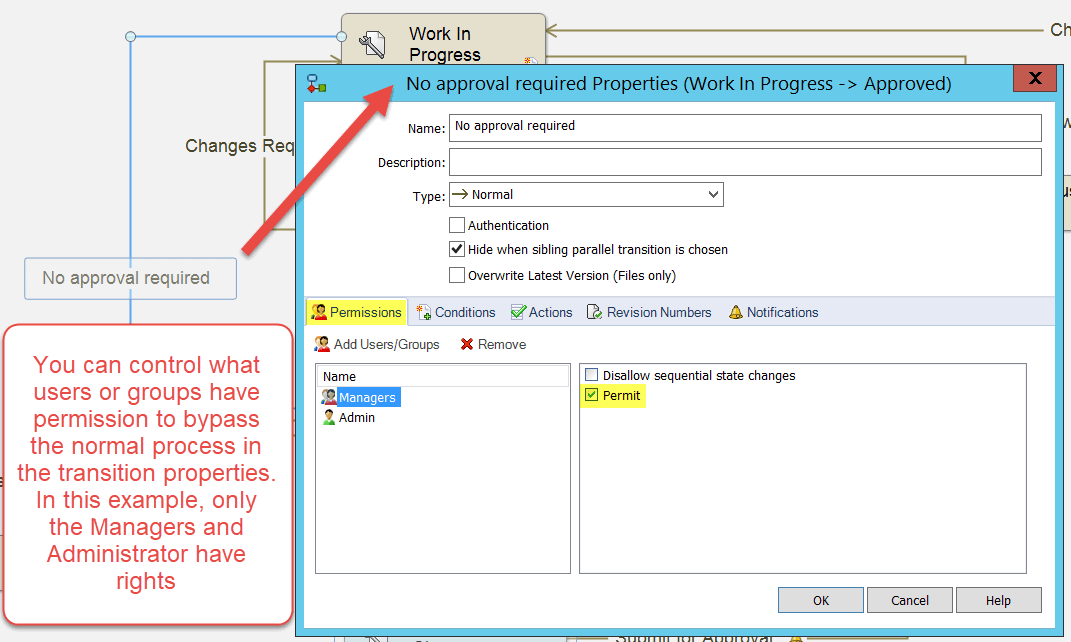
Task: Click into the Name input field
Action: [x=745, y=128]
